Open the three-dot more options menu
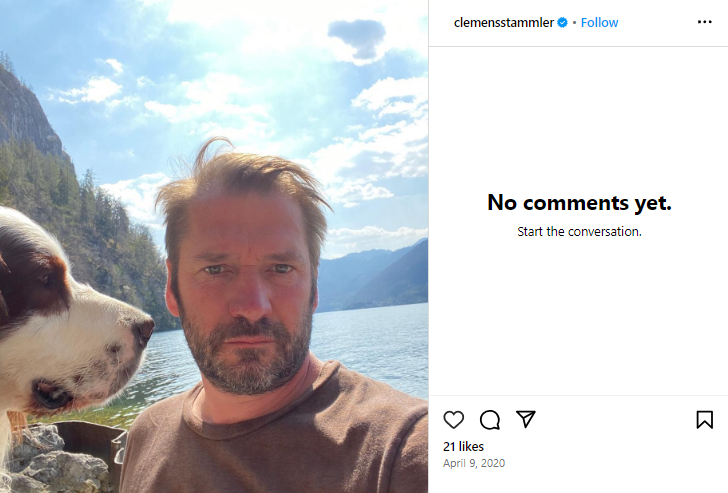Image resolution: width=728 pixels, height=493 pixels. [x=705, y=22]
